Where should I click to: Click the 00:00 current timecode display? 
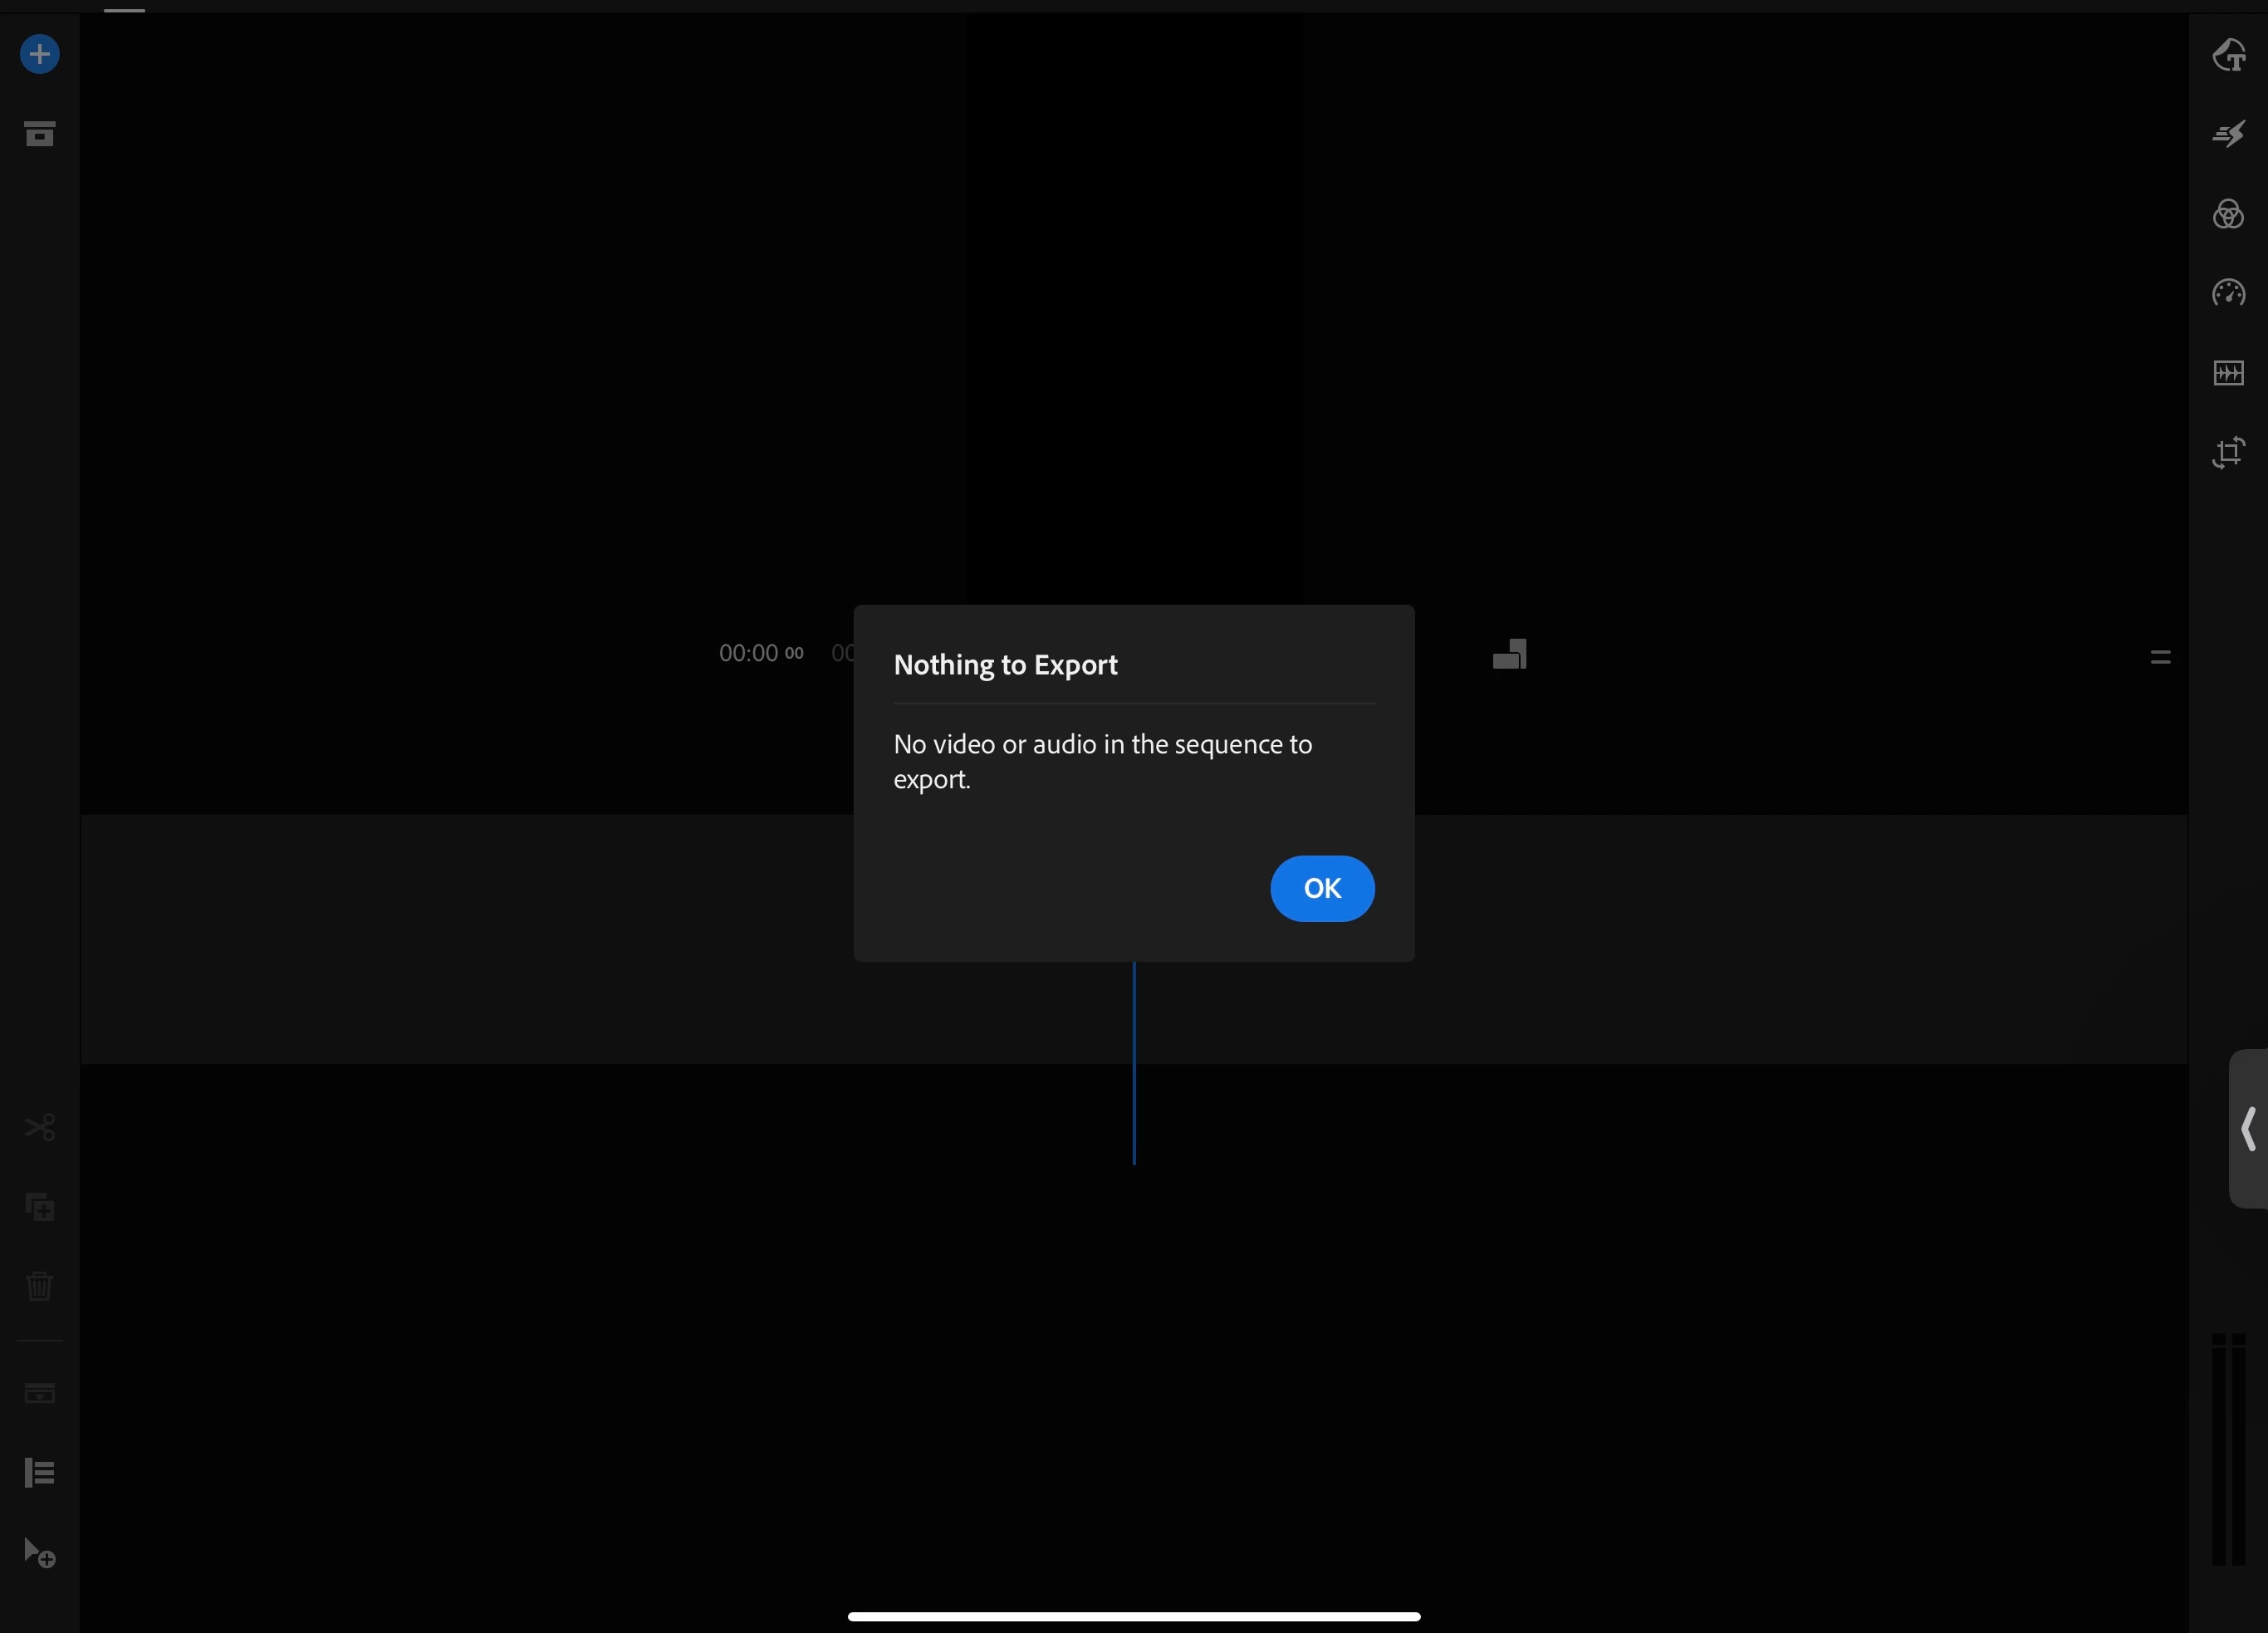pos(761,653)
